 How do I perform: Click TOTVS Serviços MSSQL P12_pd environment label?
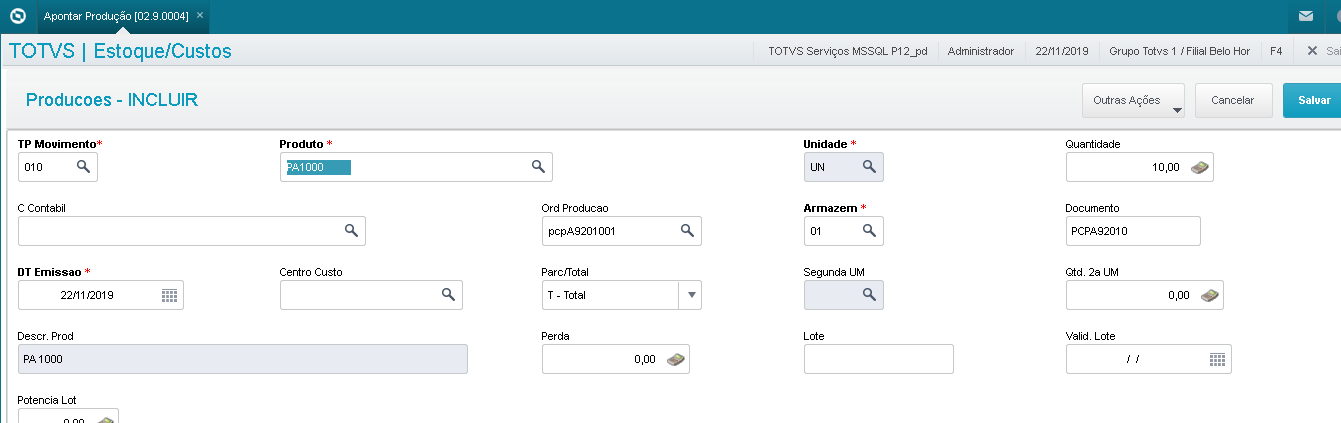tap(848, 50)
